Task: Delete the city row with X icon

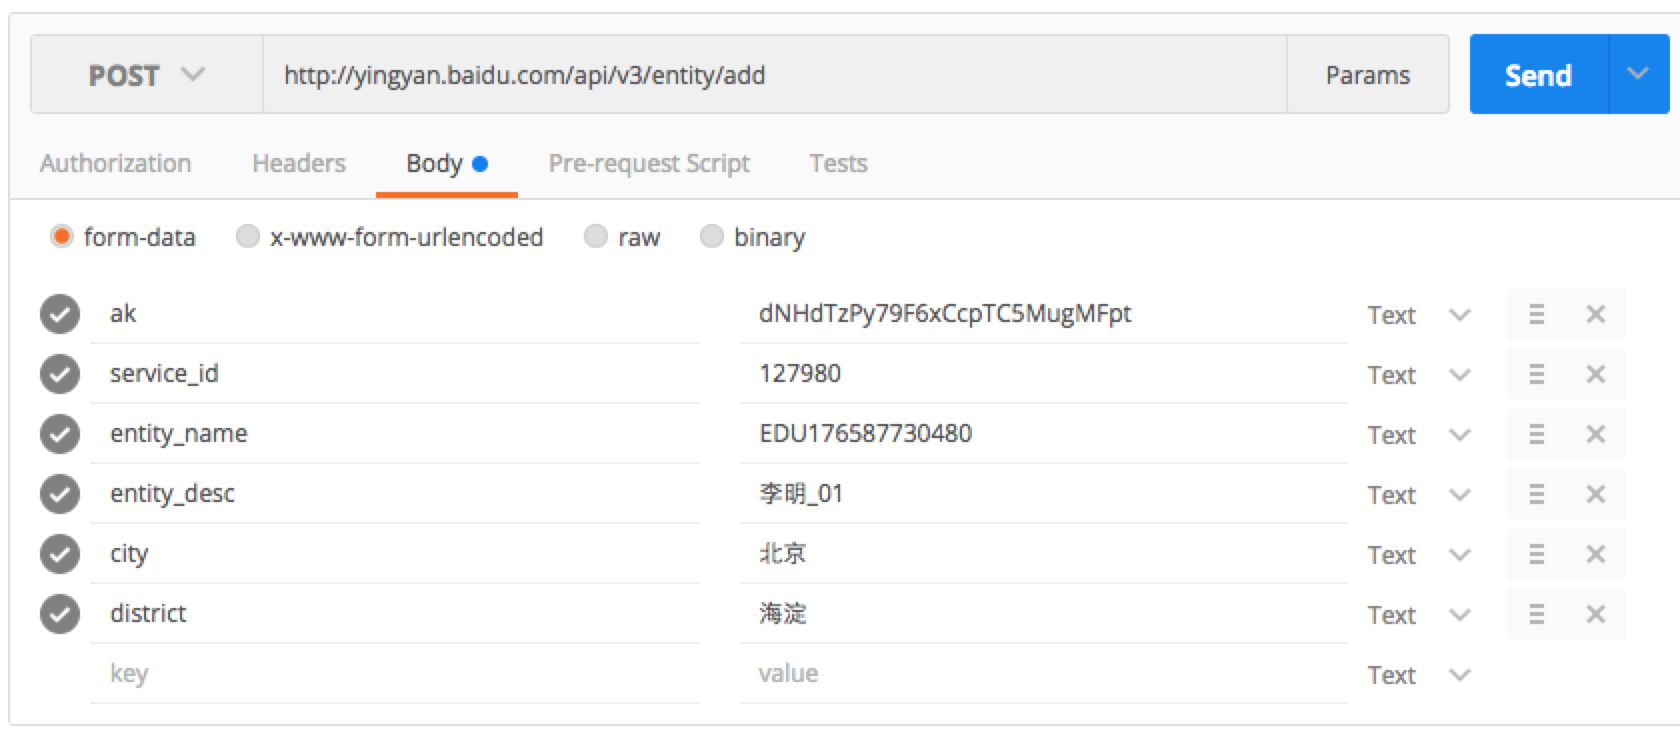Action: (1595, 554)
